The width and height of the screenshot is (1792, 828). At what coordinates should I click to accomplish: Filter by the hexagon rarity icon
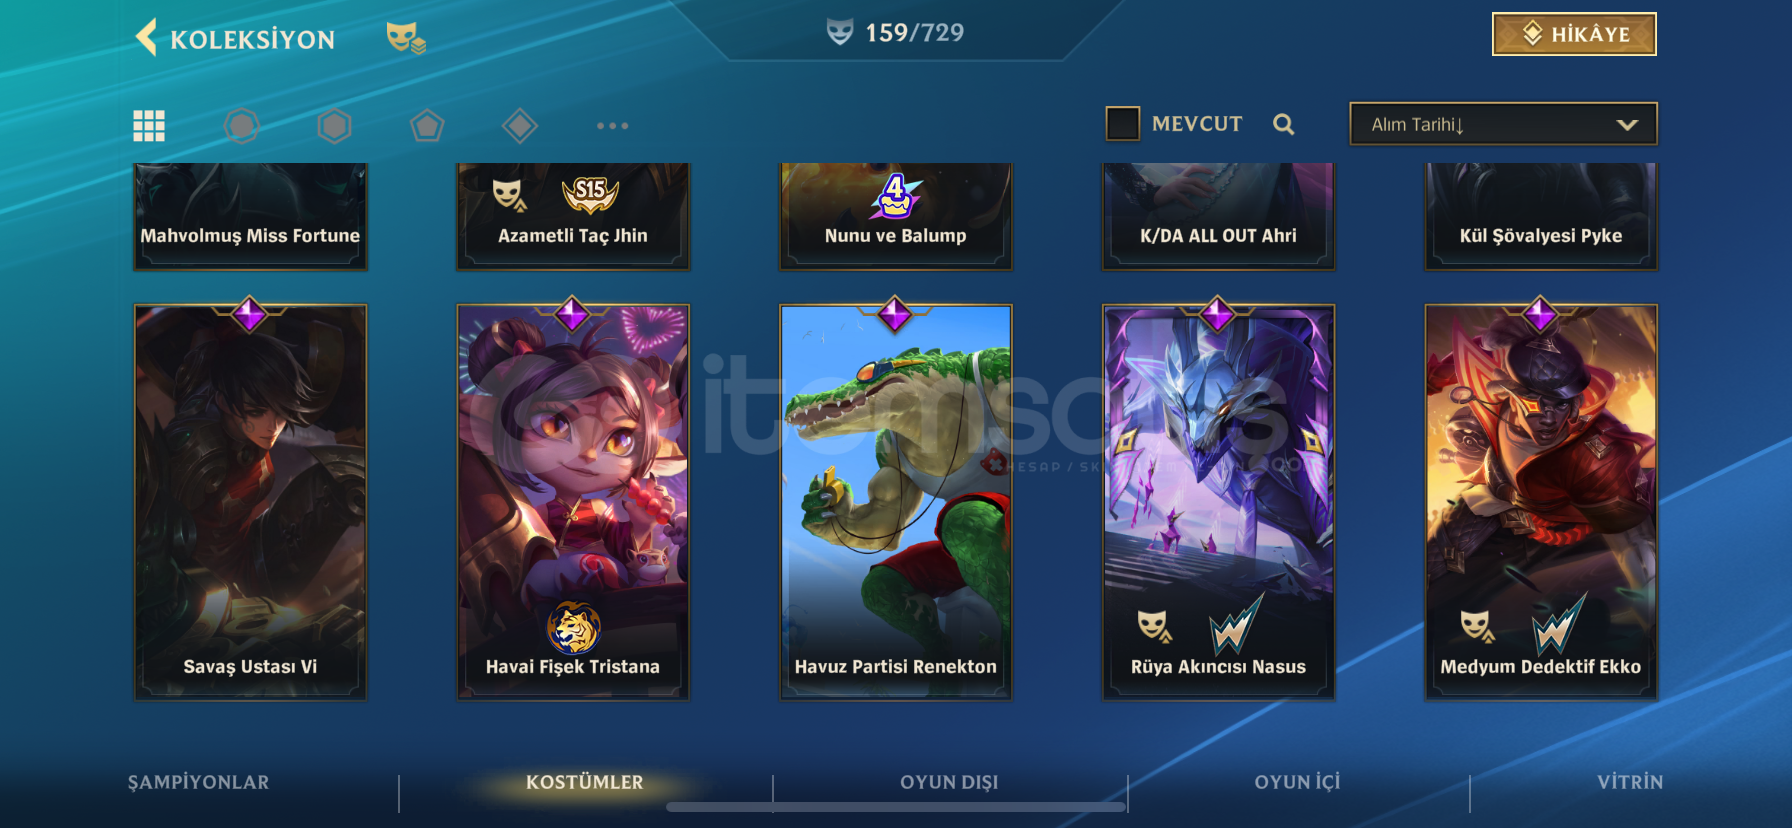pyautogui.click(x=334, y=126)
